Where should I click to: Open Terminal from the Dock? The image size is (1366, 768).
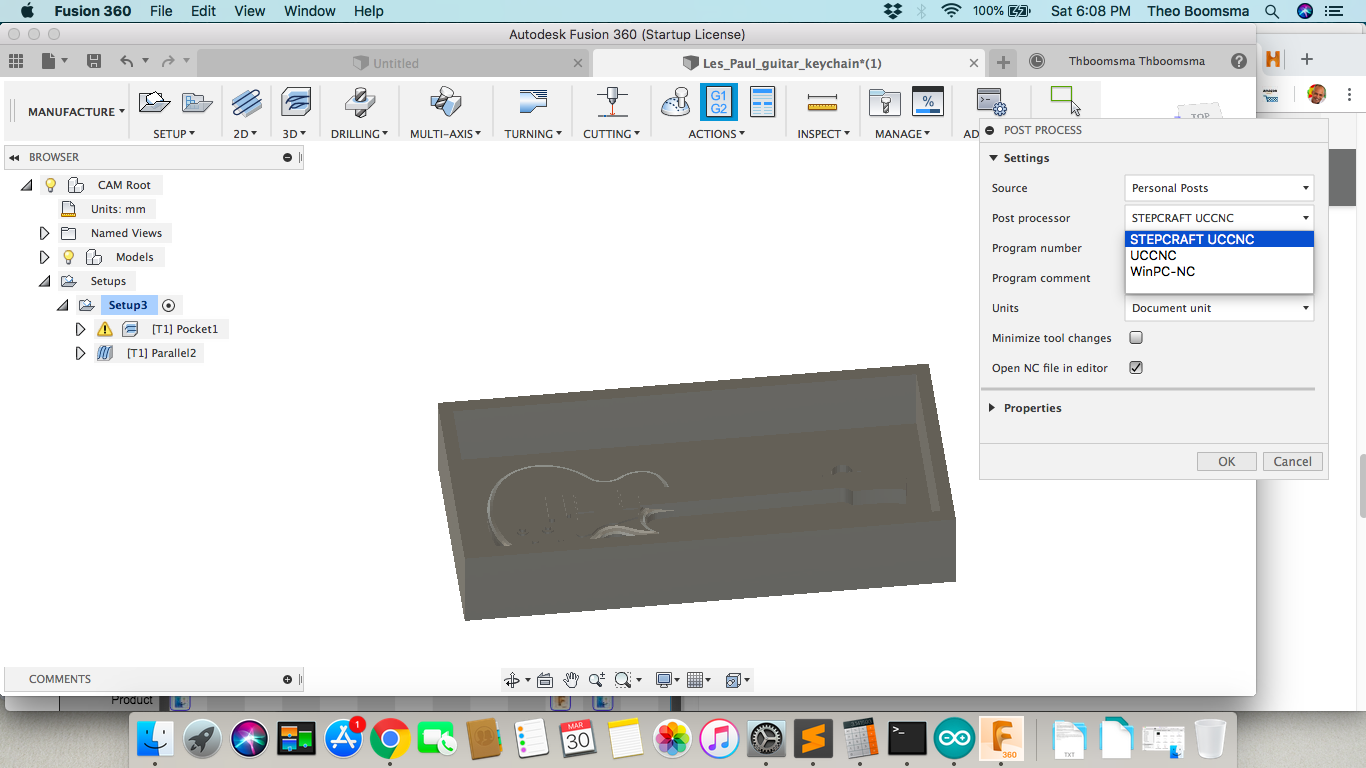tap(907, 739)
